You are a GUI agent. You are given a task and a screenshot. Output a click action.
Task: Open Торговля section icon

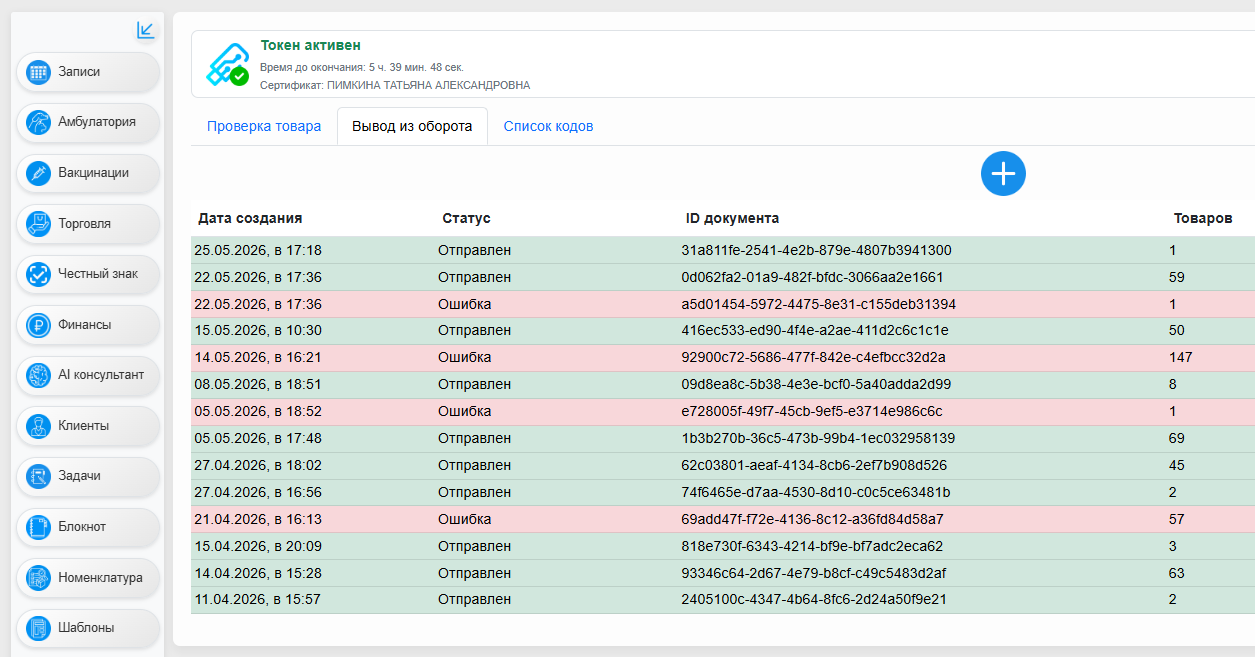tap(39, 224)
